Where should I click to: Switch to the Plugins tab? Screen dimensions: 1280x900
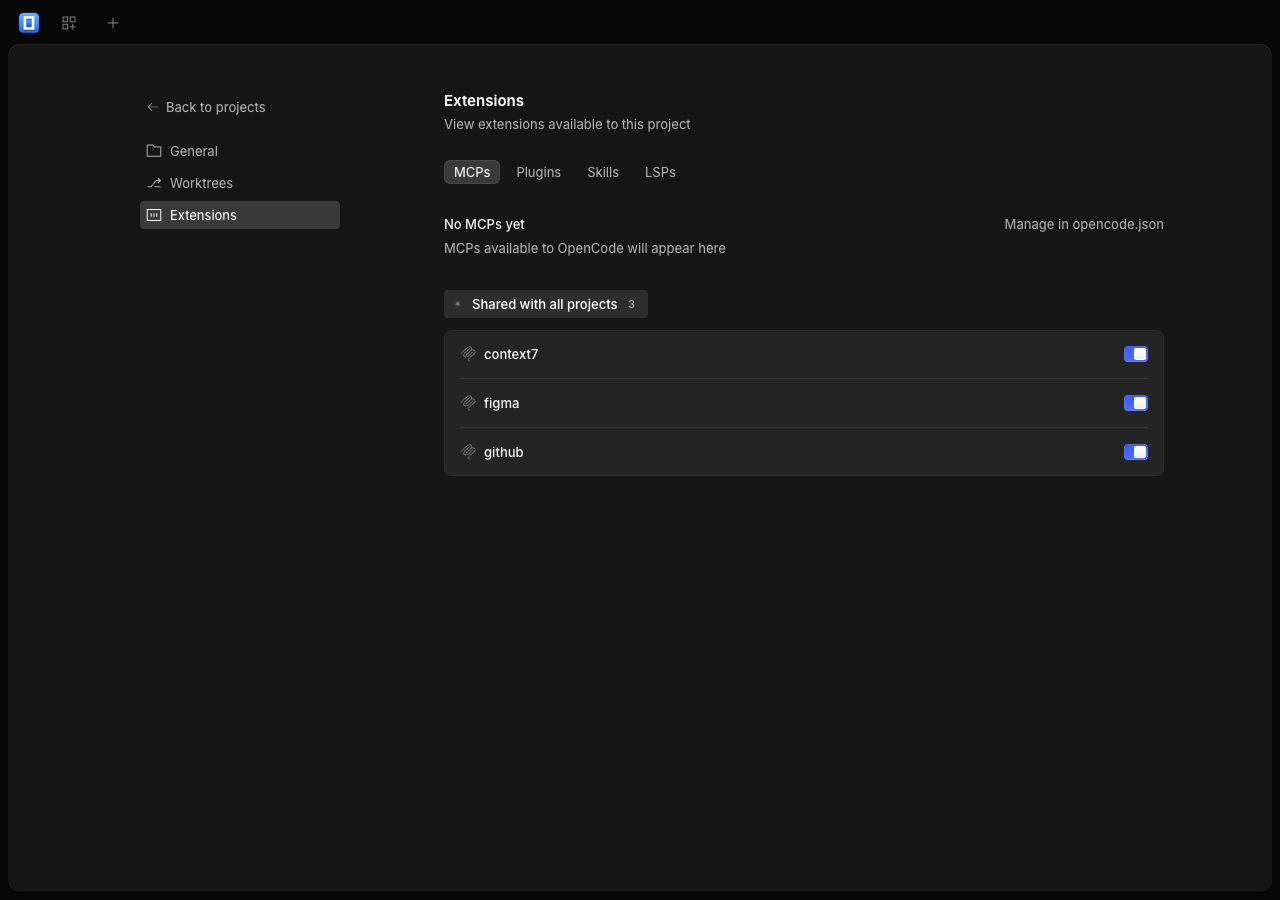538,172
